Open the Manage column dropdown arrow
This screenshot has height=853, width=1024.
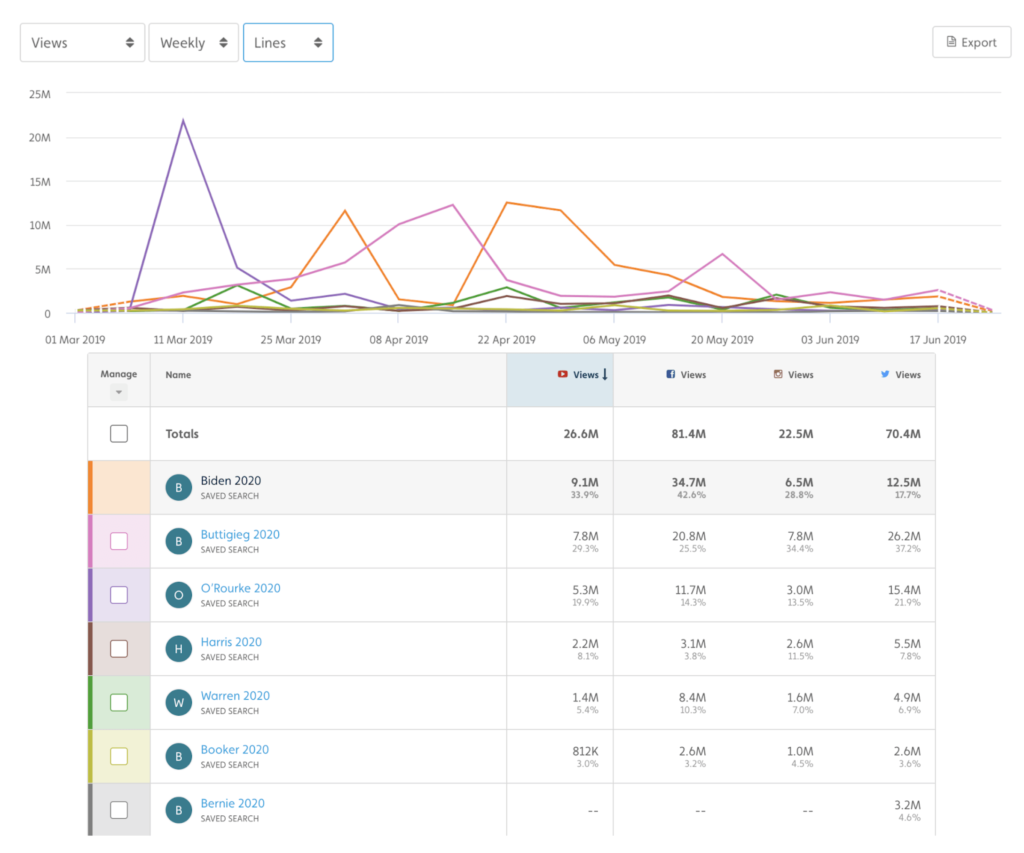pyautogui.click(x=119, y=392)
